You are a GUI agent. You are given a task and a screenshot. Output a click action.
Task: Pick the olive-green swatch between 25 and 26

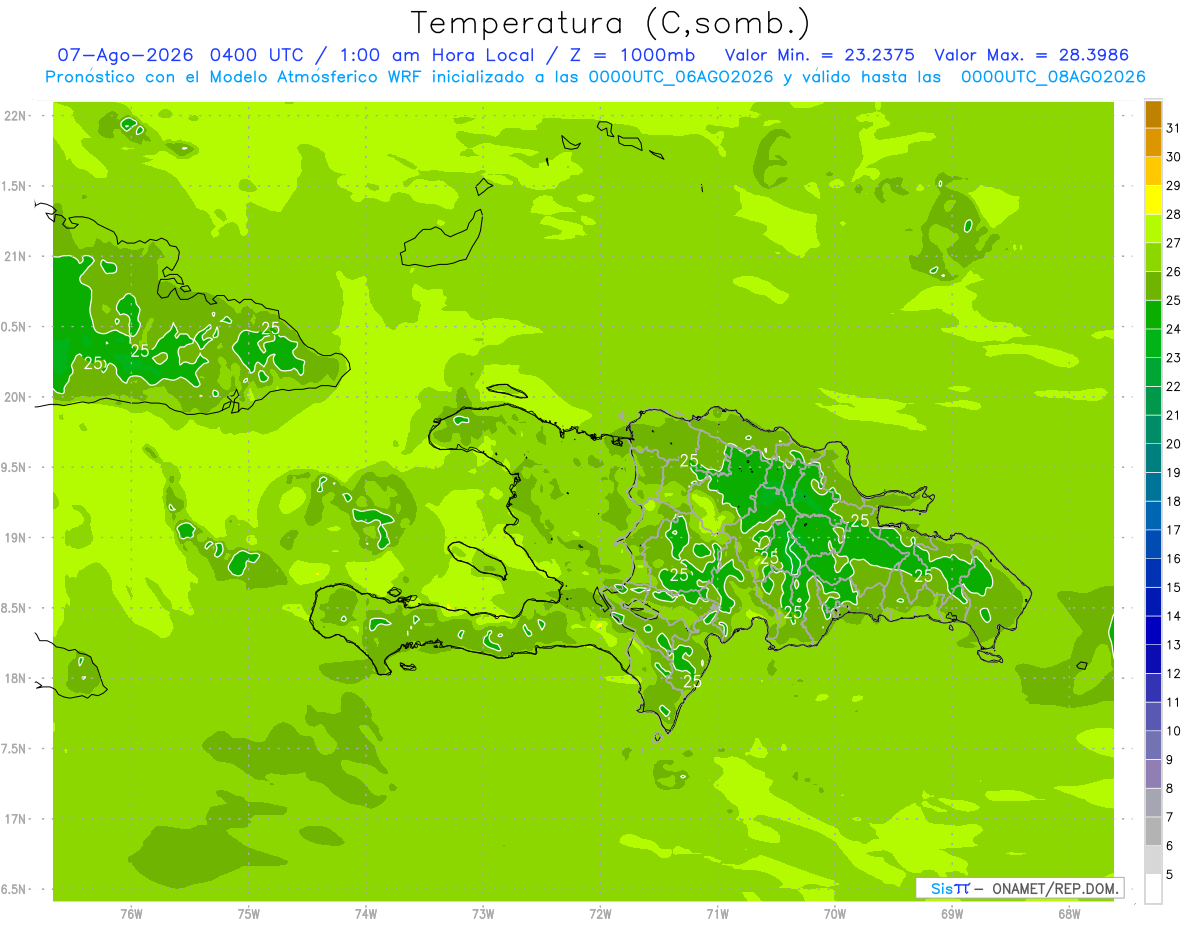[x=1153, y=287]
